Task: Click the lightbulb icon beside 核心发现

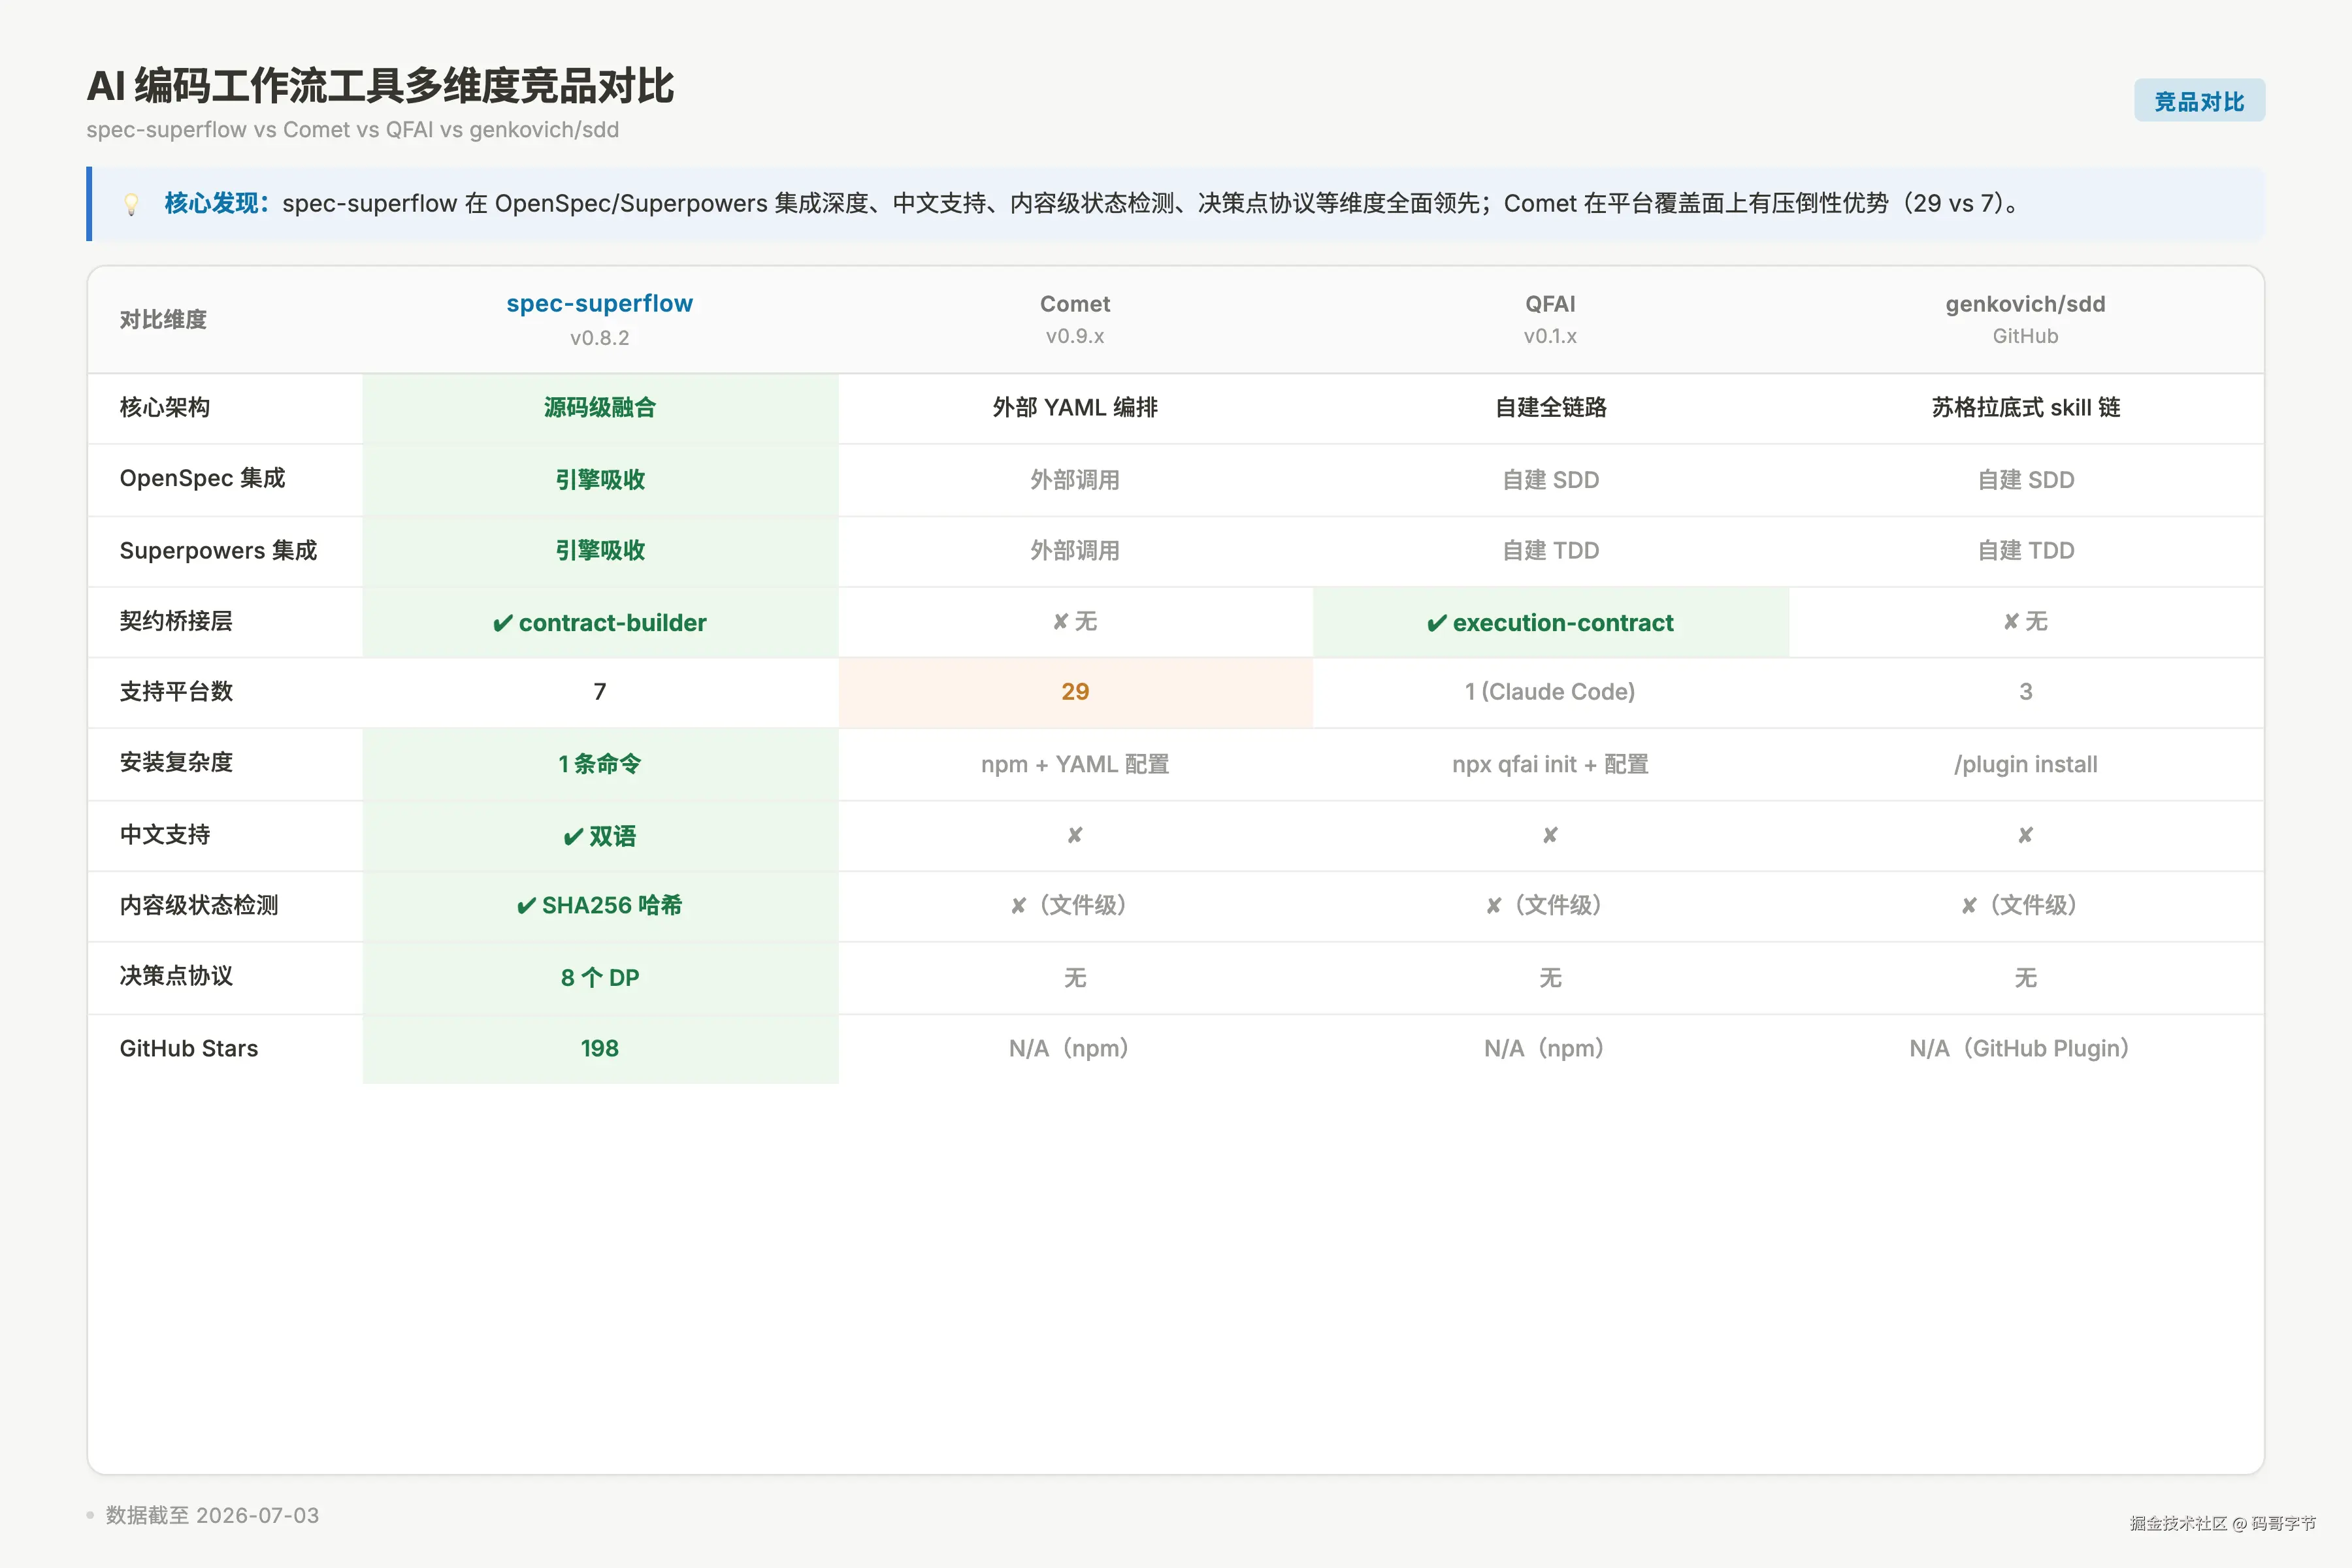Action: pyautogui.click(x=131, y=204)
